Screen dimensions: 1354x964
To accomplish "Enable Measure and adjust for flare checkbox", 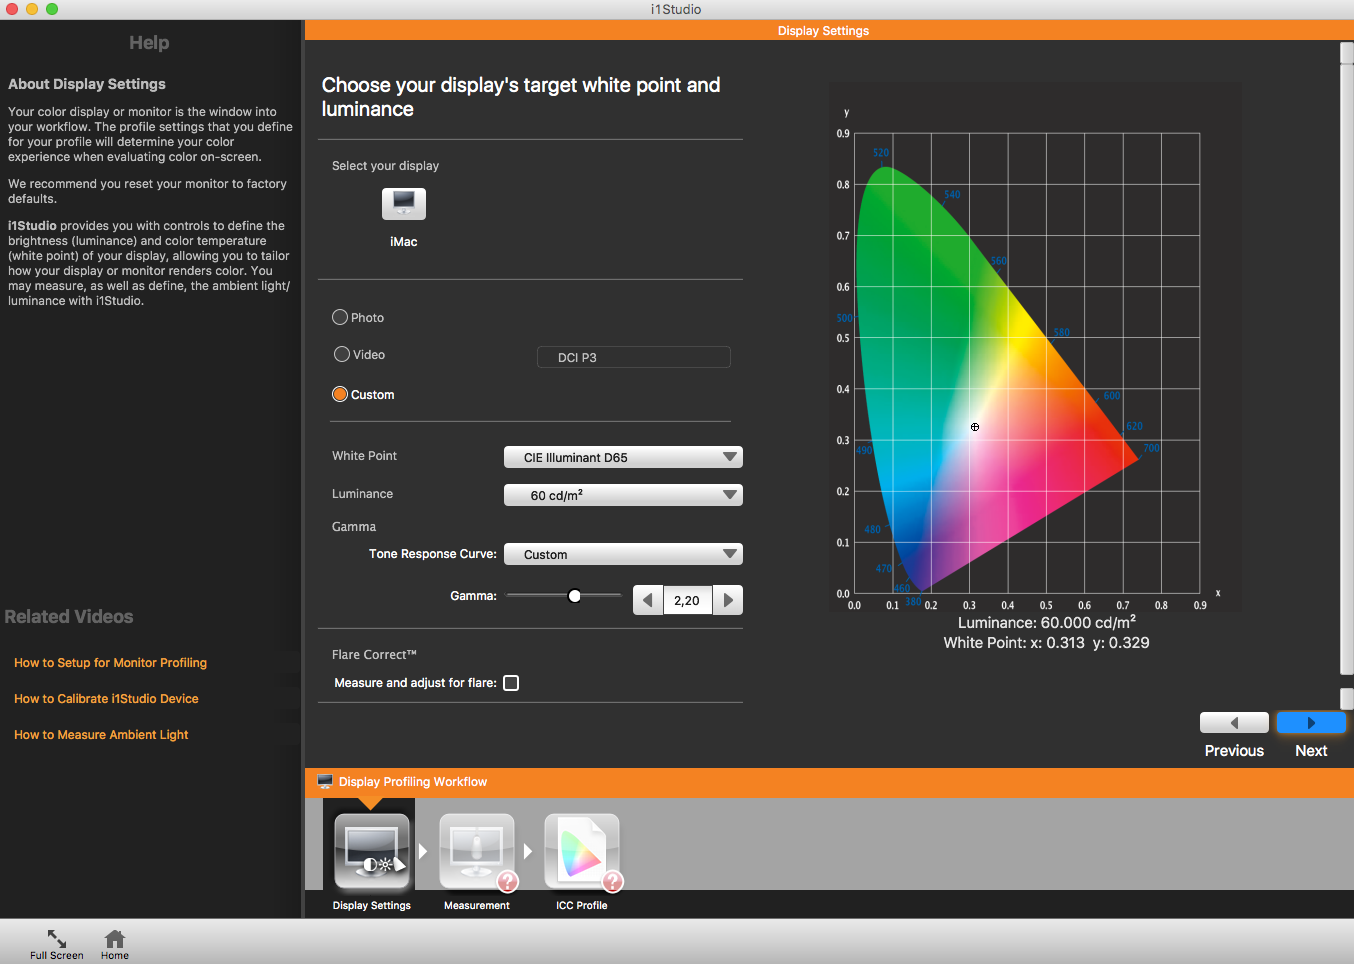I will [511, 683].
